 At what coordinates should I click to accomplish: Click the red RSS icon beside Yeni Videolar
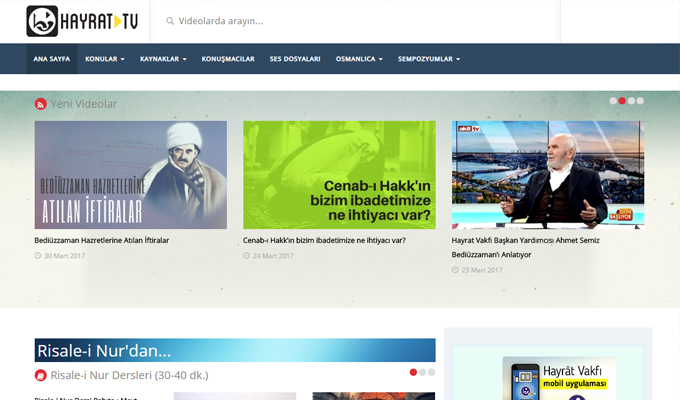click(40, 104)
